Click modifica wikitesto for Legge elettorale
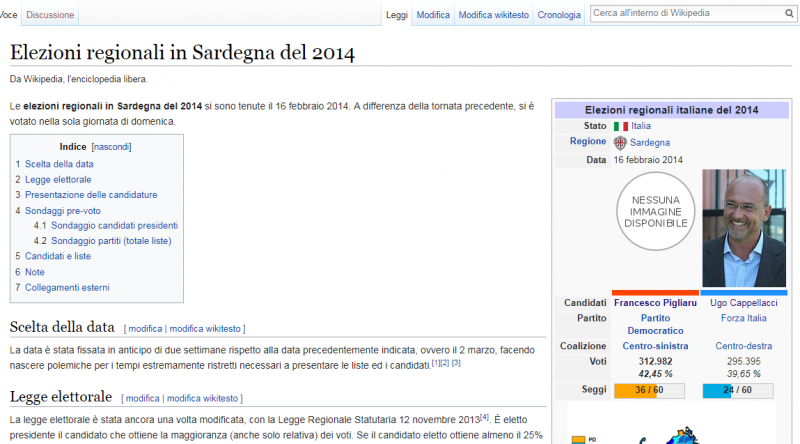The image size is (800, 444). (x=202, y=399)
